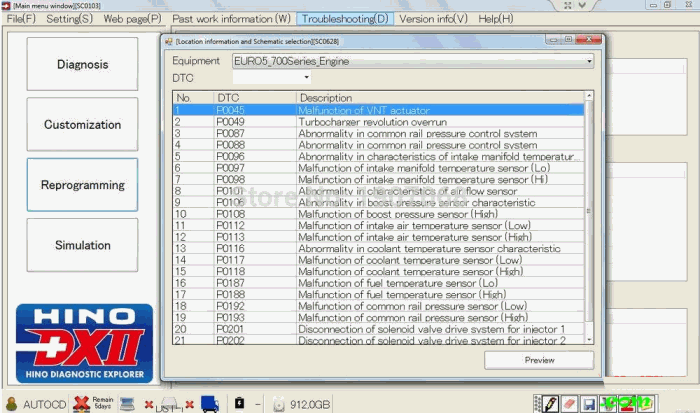Image resolution: width=700 pixels, height=413 pixels.
Task: Open the Diagnosis section button
Action: click(83, 64)
